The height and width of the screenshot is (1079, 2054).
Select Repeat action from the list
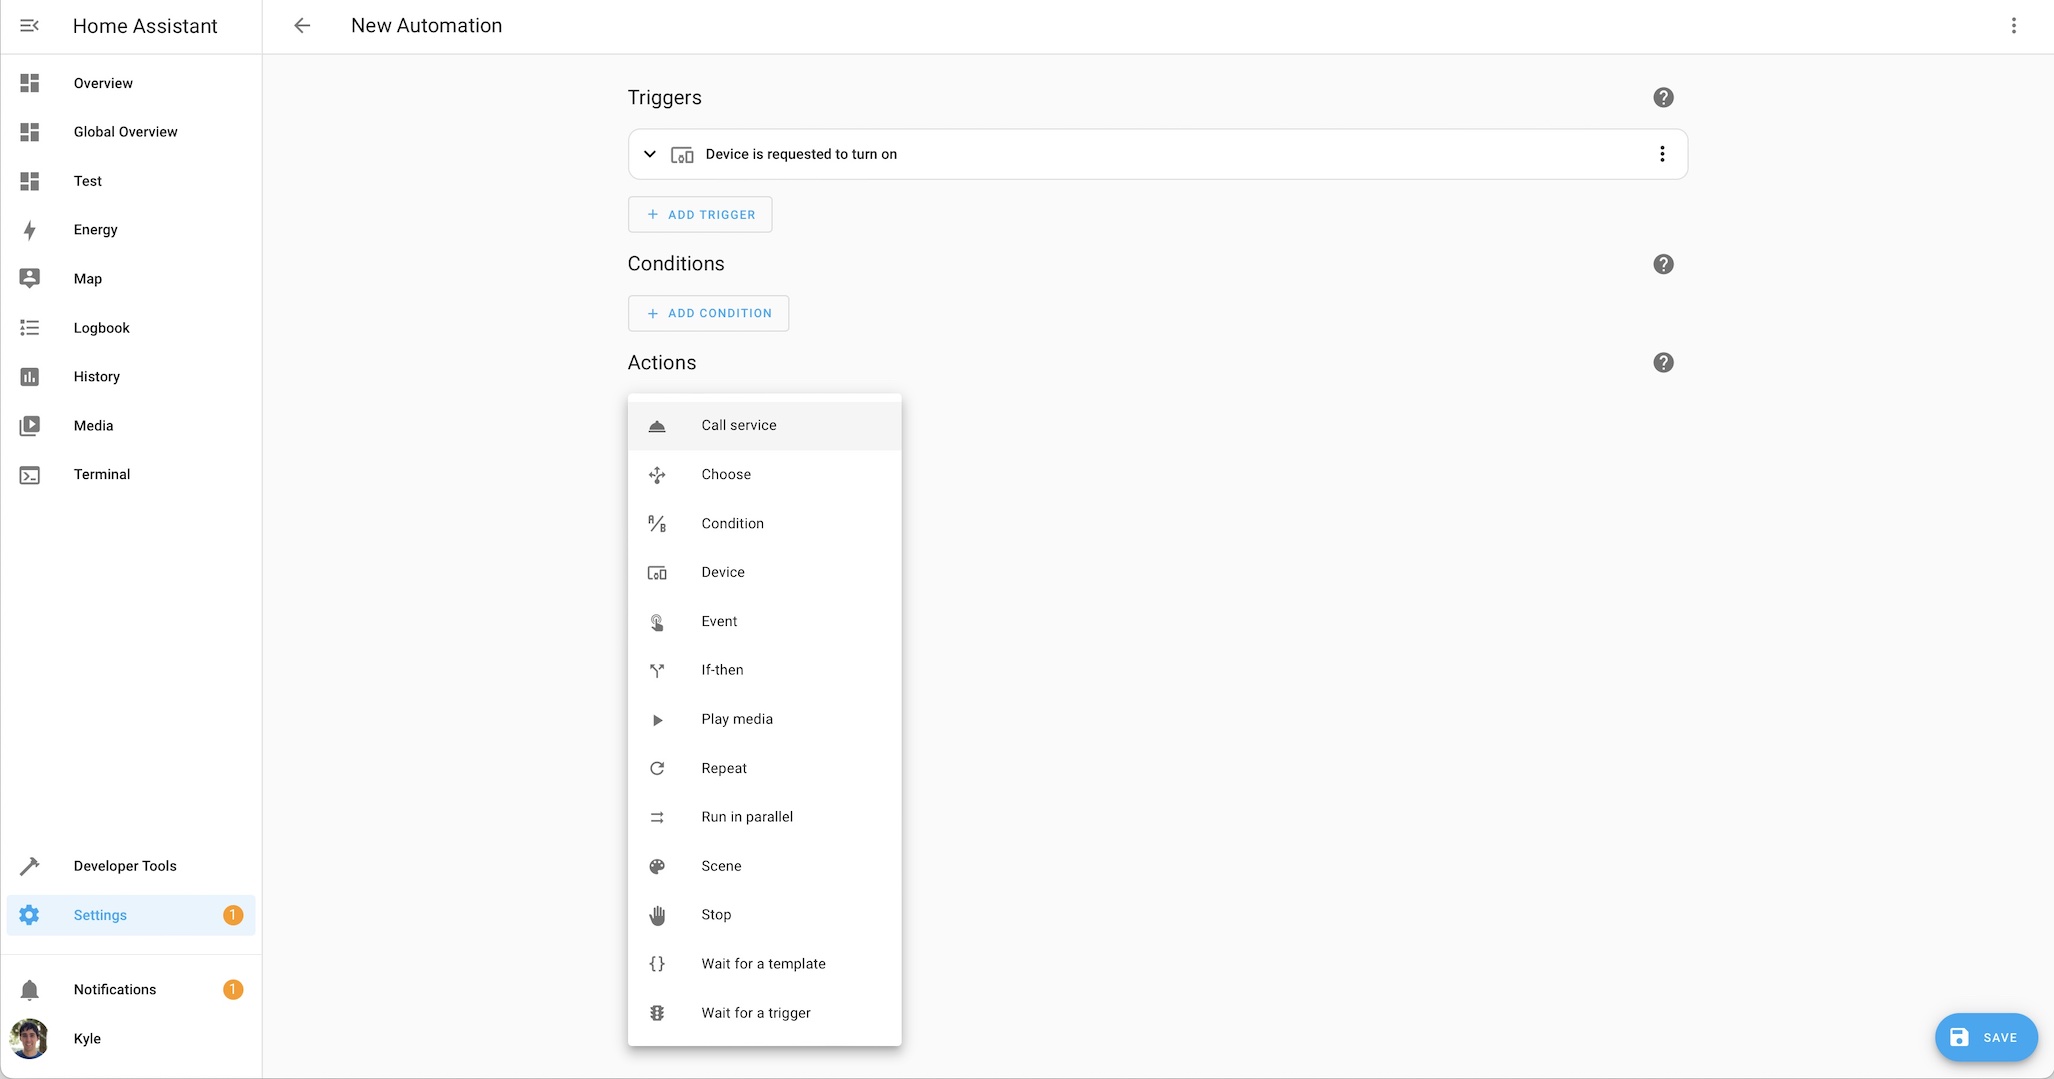click(x=765, y=769)
